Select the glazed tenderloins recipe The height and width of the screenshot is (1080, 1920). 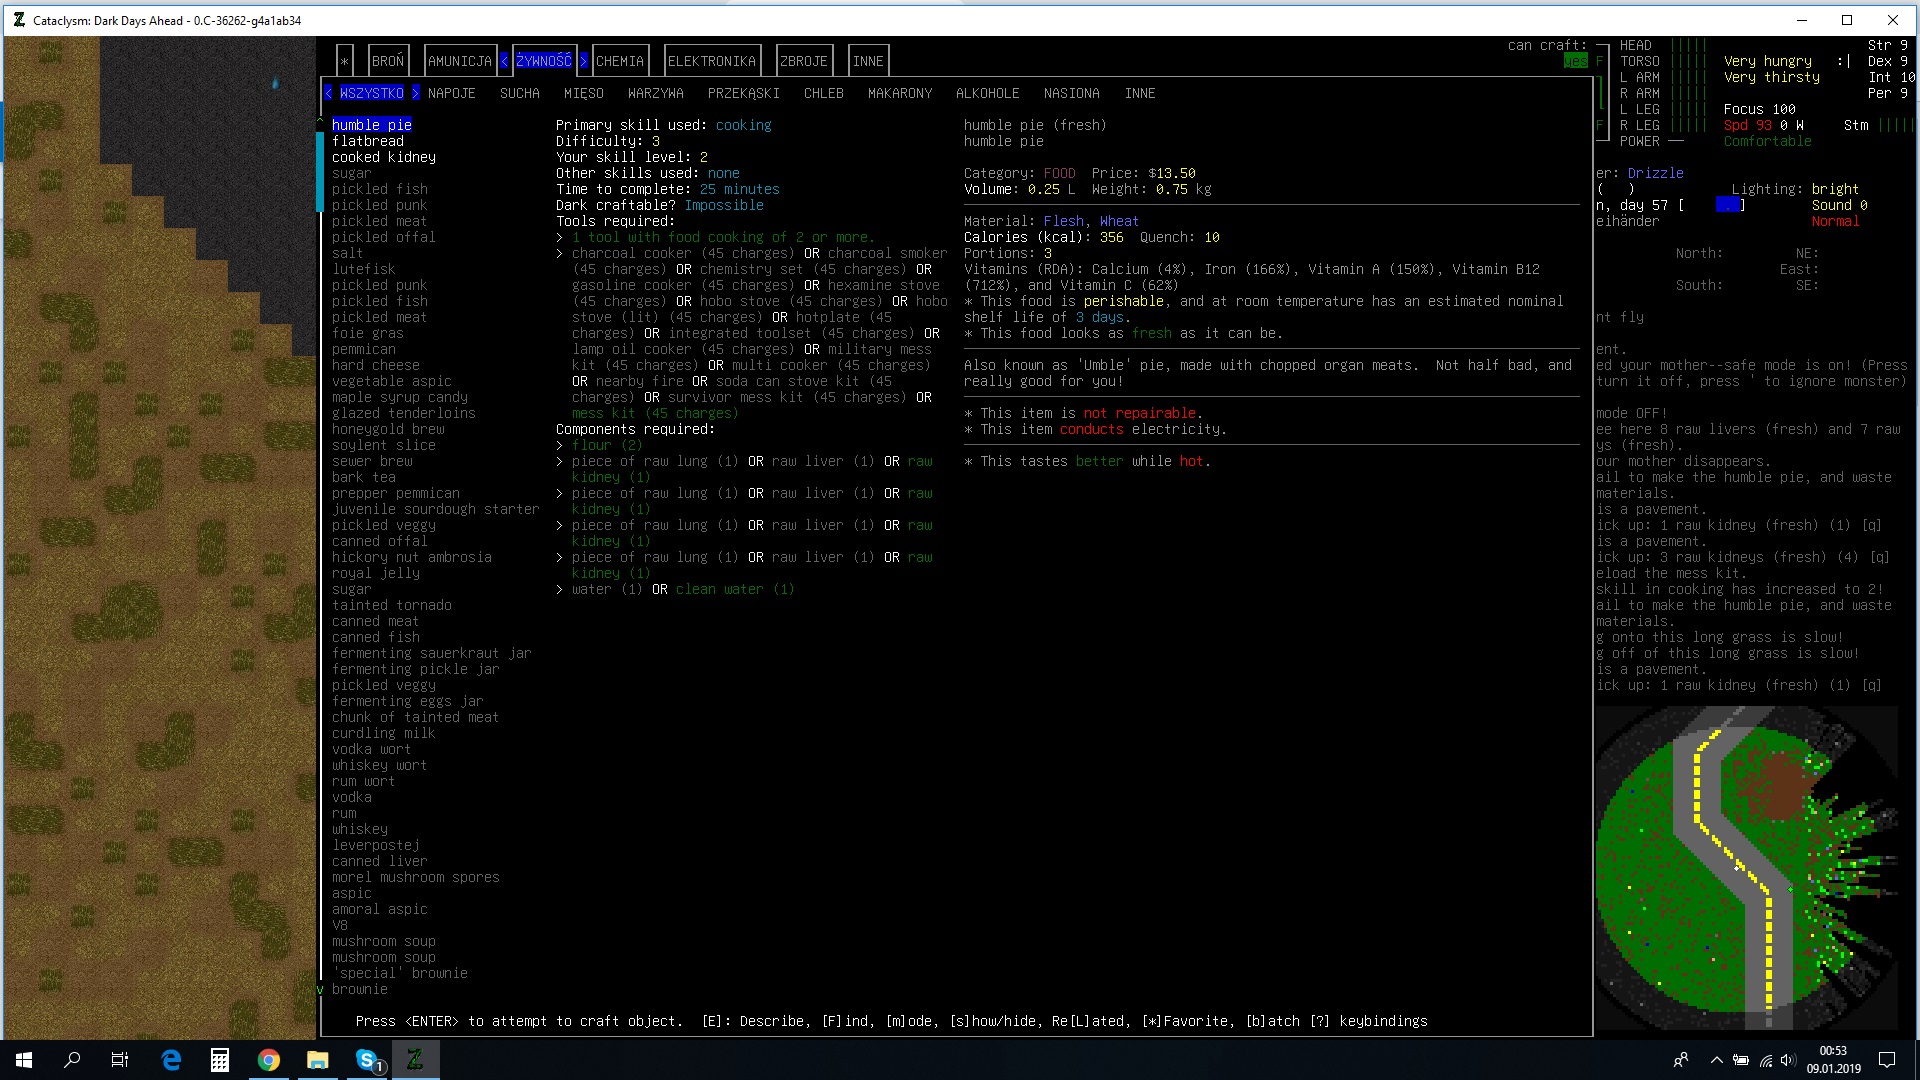(404, 413)
